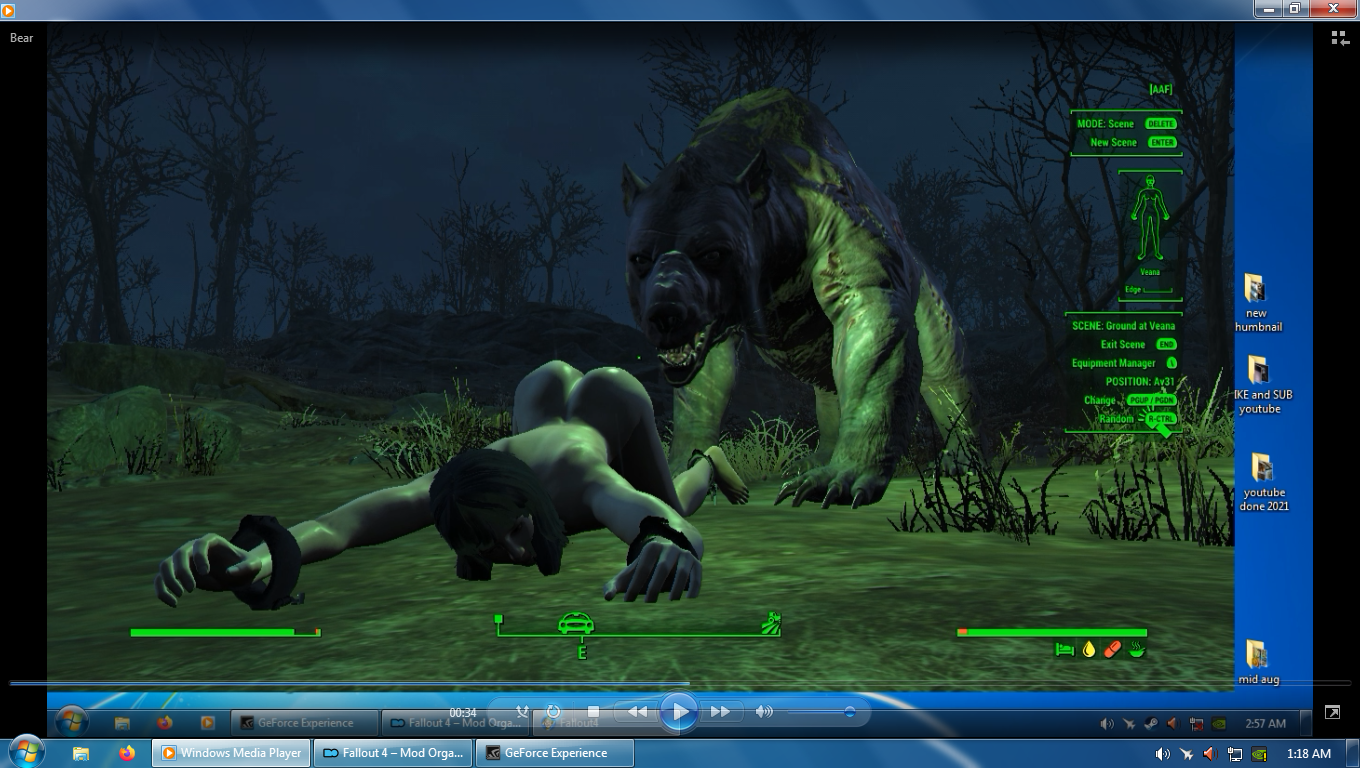
Task: Restore down the Media Player window
Action: tap(1295, 8)
